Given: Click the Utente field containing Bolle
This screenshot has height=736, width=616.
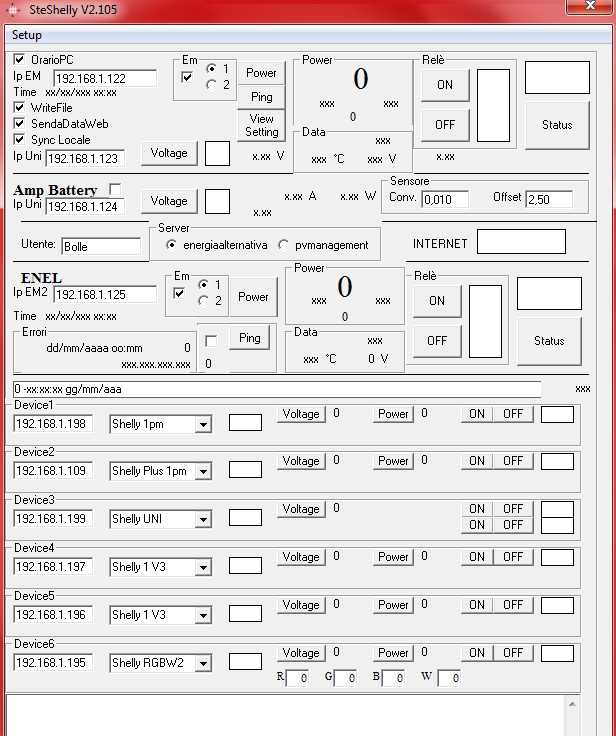Looking at the screenshot, I should tap(101, 246).
